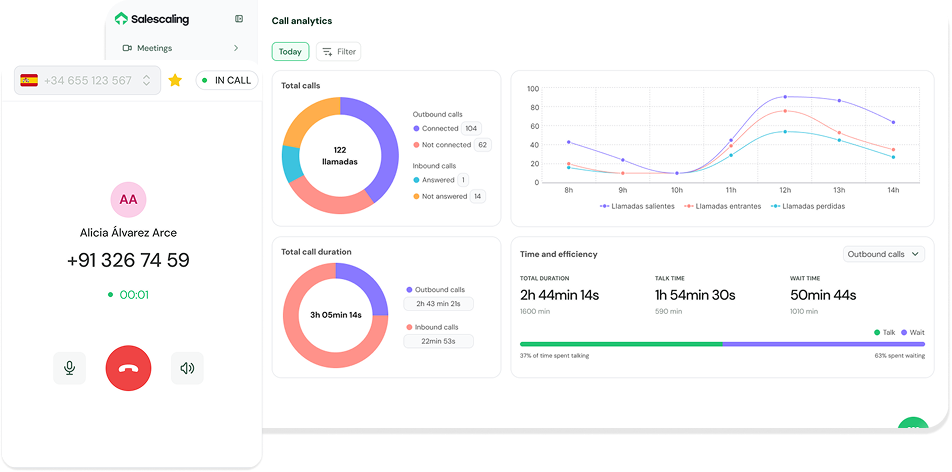Mute the microphone in the call

(69, 368)
